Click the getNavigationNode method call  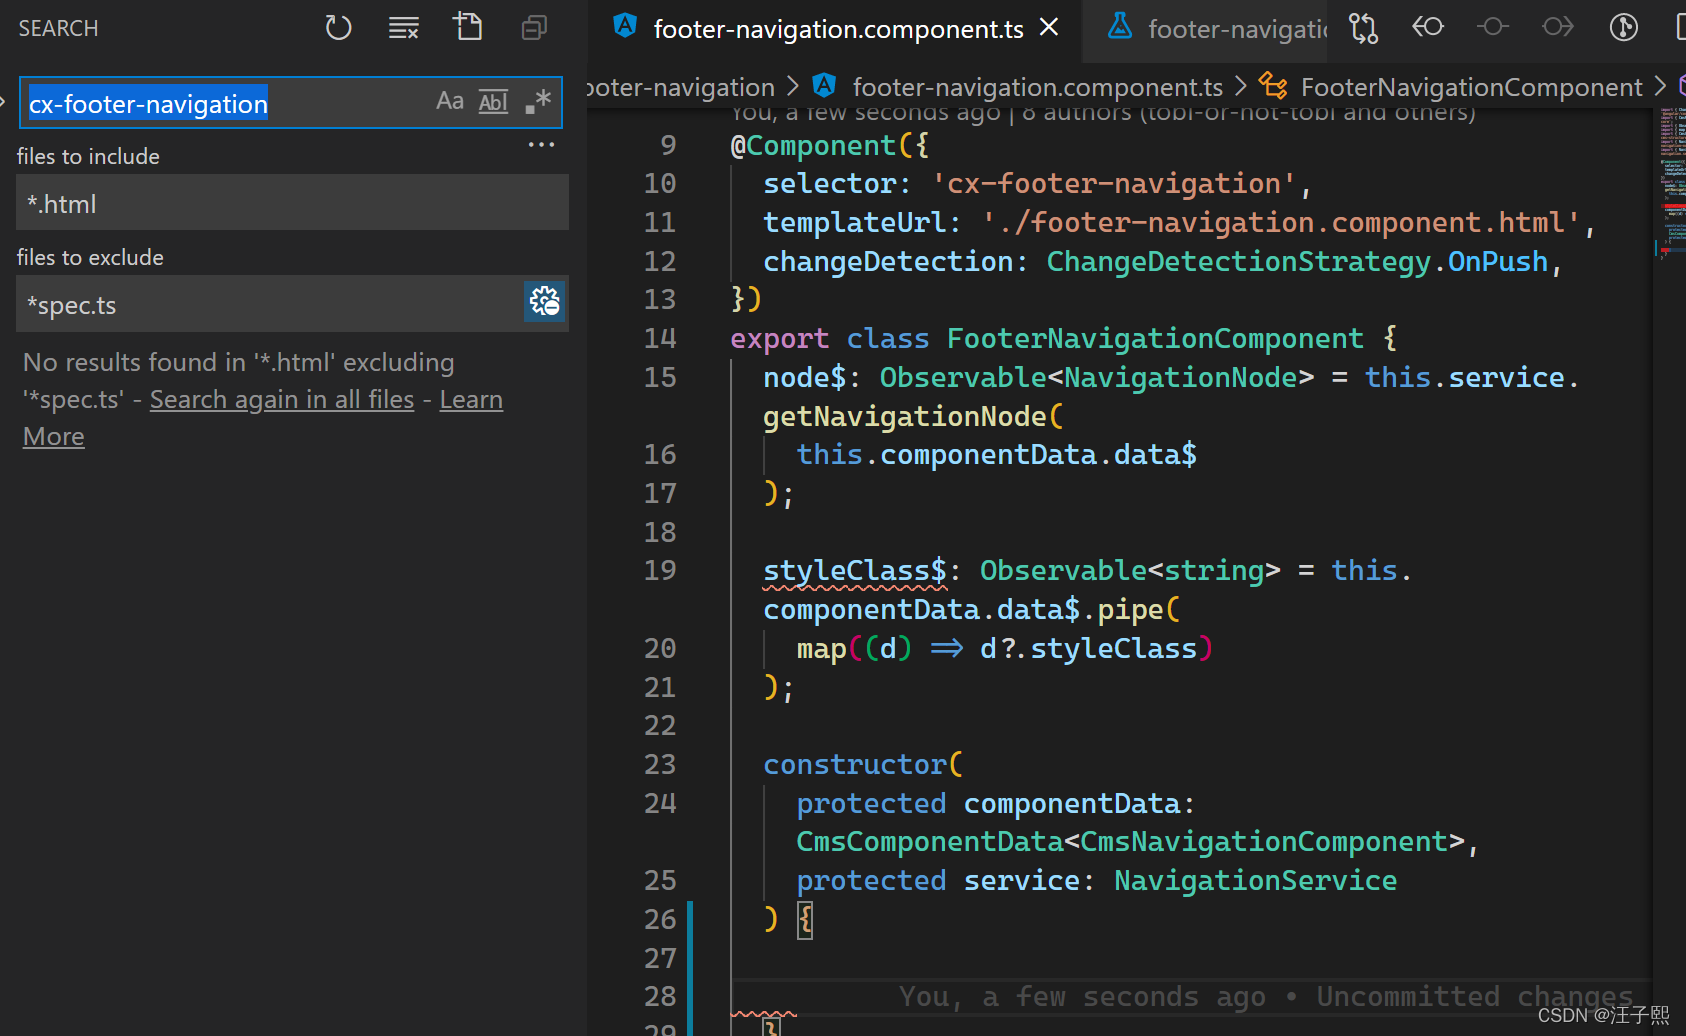(905, 417)
